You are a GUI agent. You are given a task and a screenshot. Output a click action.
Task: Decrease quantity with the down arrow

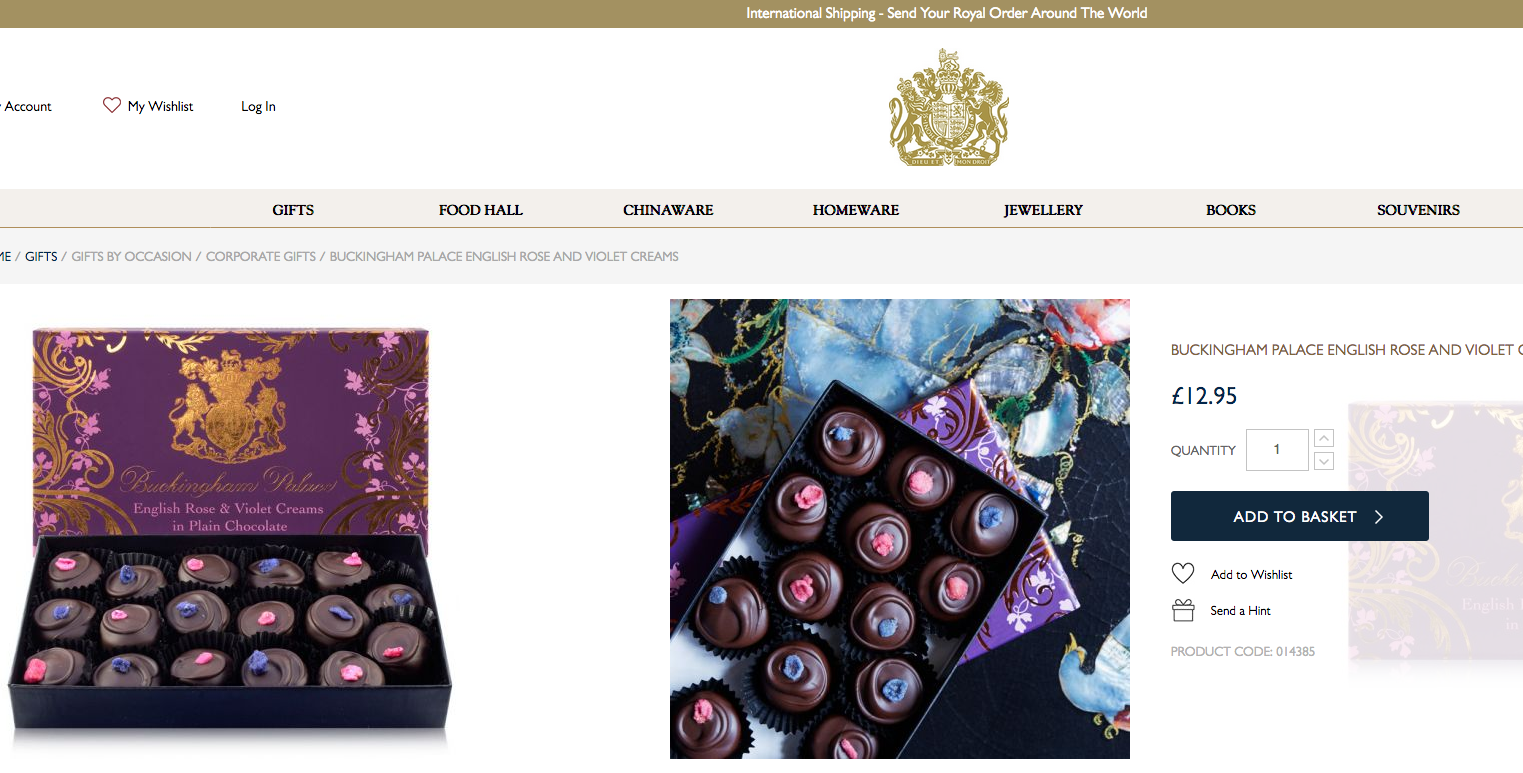(x=1324, y=461)
